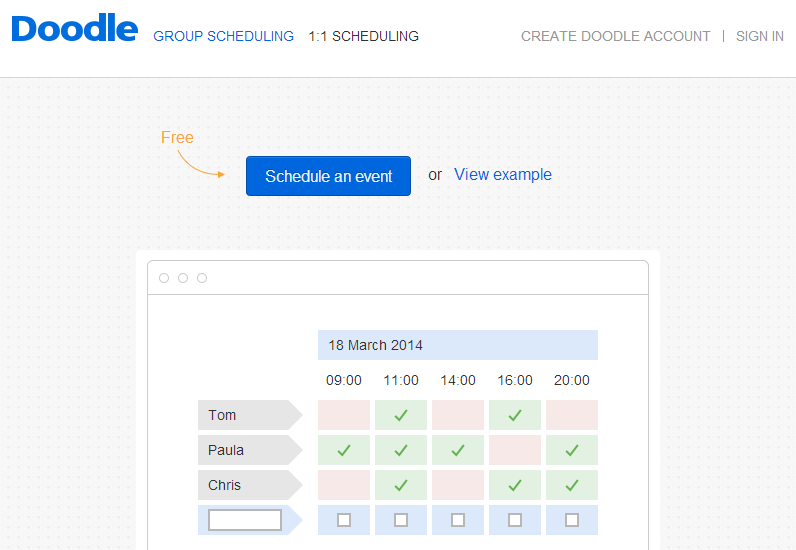This screenshot has width=796, height=550.
Task: Tick the 09:00 checkbox in empty row
Action: (344, 520)
